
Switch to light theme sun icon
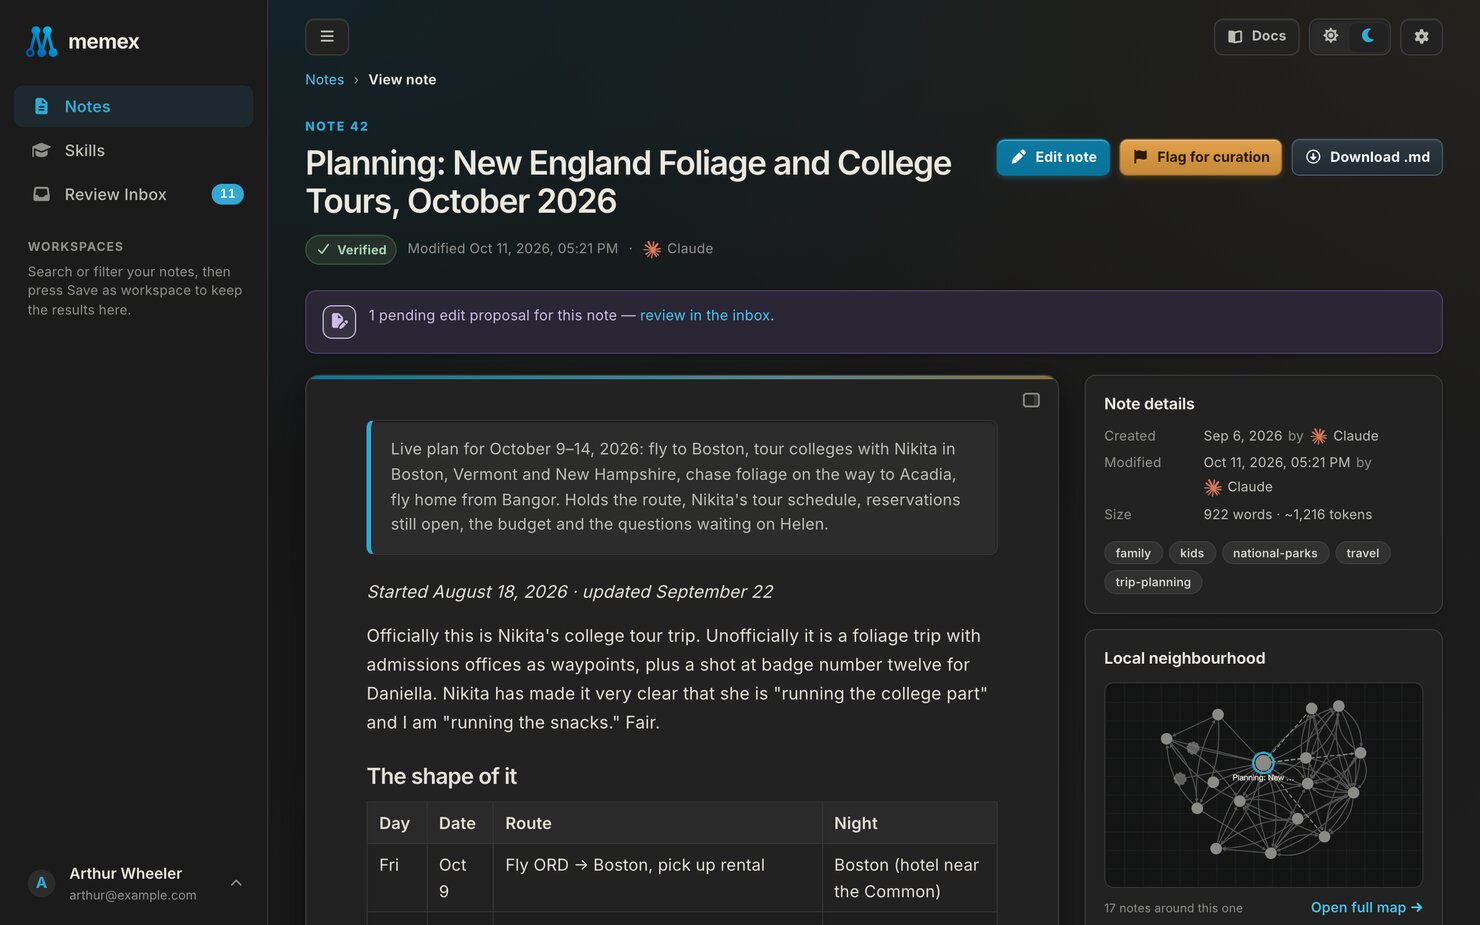coord(1331,36)
